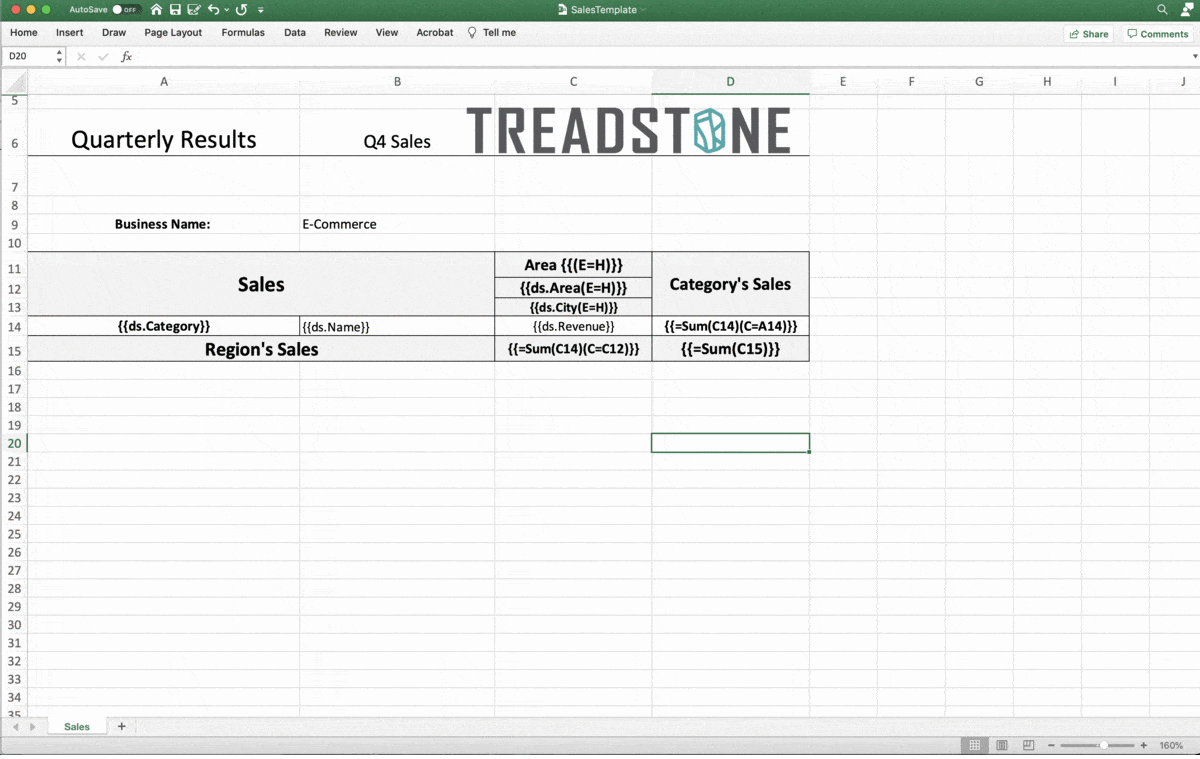1200x759 pixels.
Task: Open Search from the title bar
Action: tap(1161, 9)
